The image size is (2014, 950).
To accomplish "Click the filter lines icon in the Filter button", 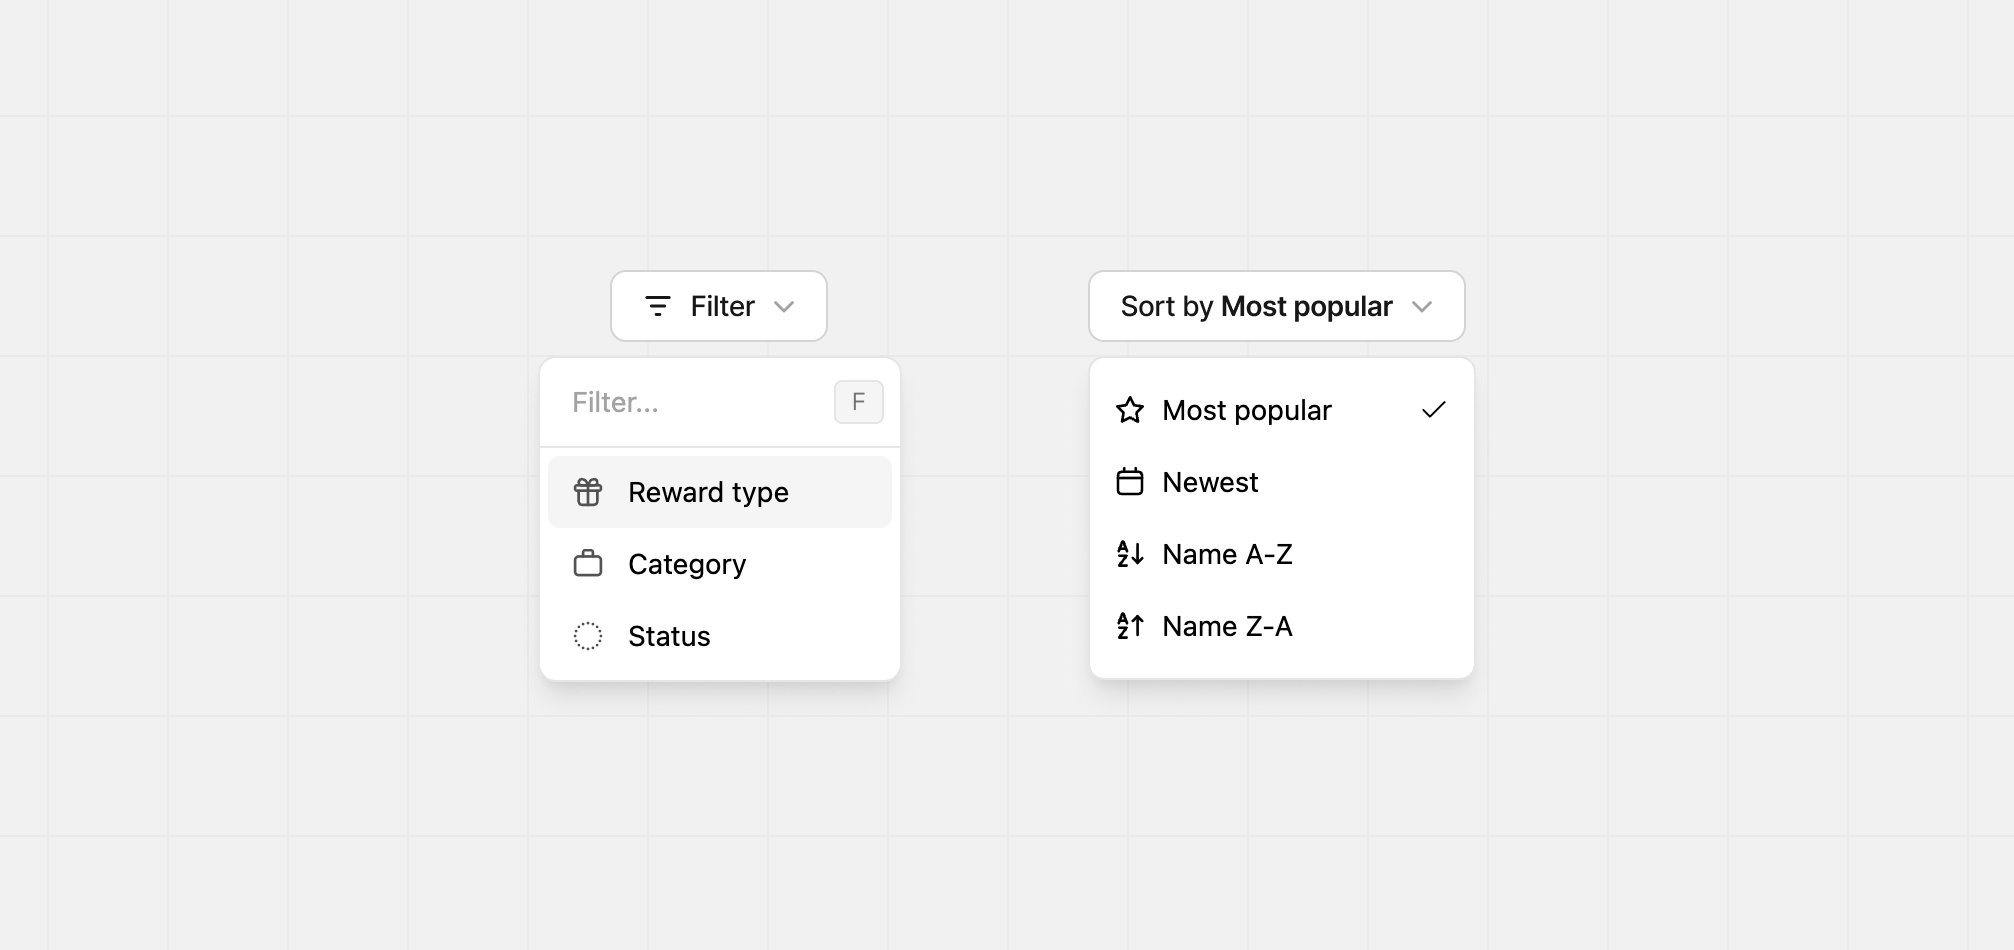I will (x=657, y=306).
